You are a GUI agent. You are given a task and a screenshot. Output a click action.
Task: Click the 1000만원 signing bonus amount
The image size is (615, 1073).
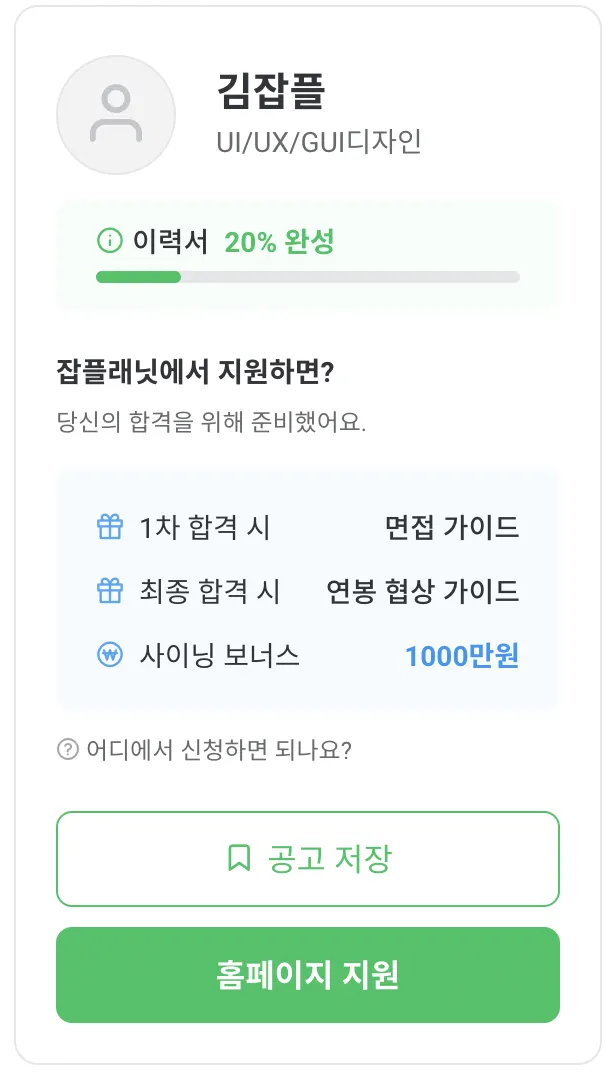tap(462, 656)
